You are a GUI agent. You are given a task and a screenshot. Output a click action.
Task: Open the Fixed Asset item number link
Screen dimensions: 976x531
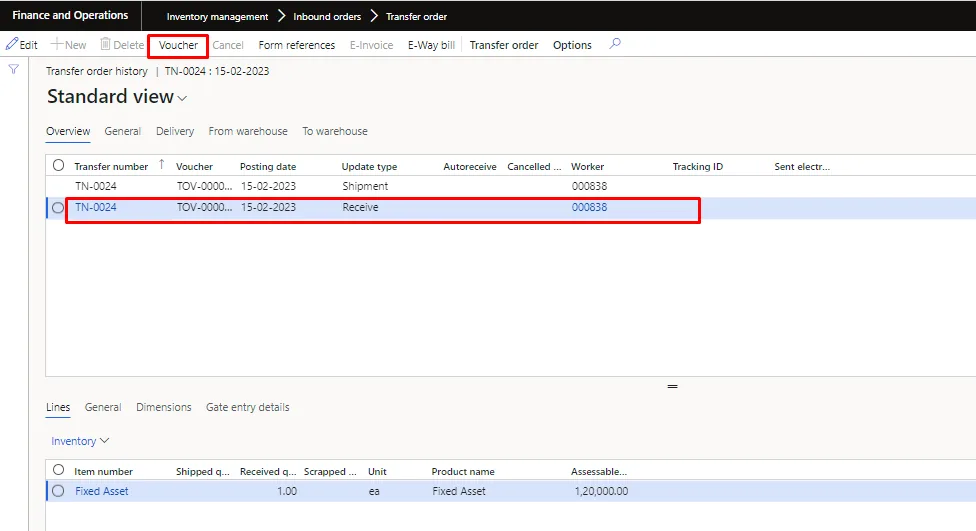pos(101,491)
